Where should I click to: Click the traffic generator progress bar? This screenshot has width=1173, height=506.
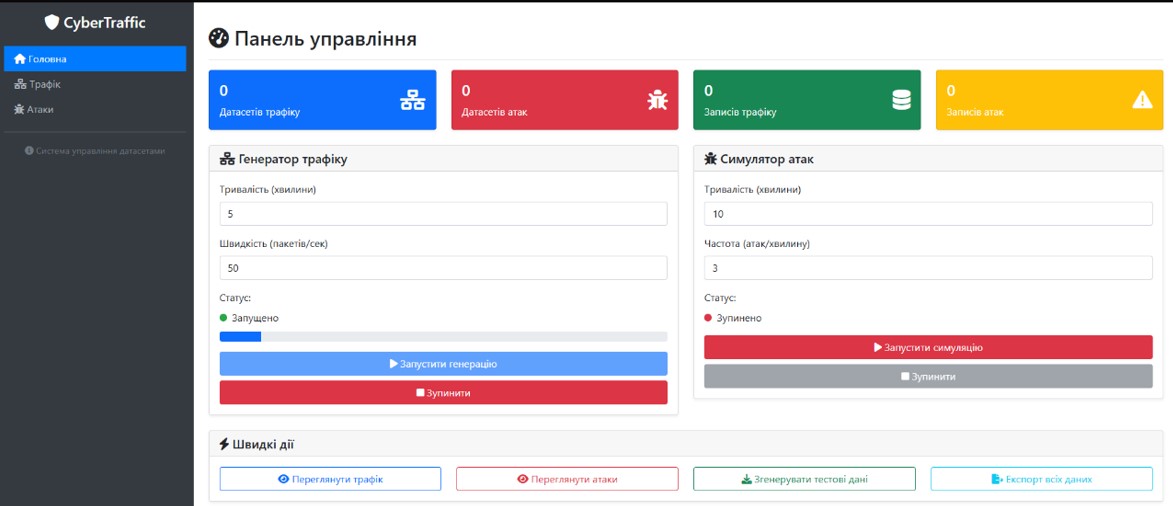click(x=443, y=337)
